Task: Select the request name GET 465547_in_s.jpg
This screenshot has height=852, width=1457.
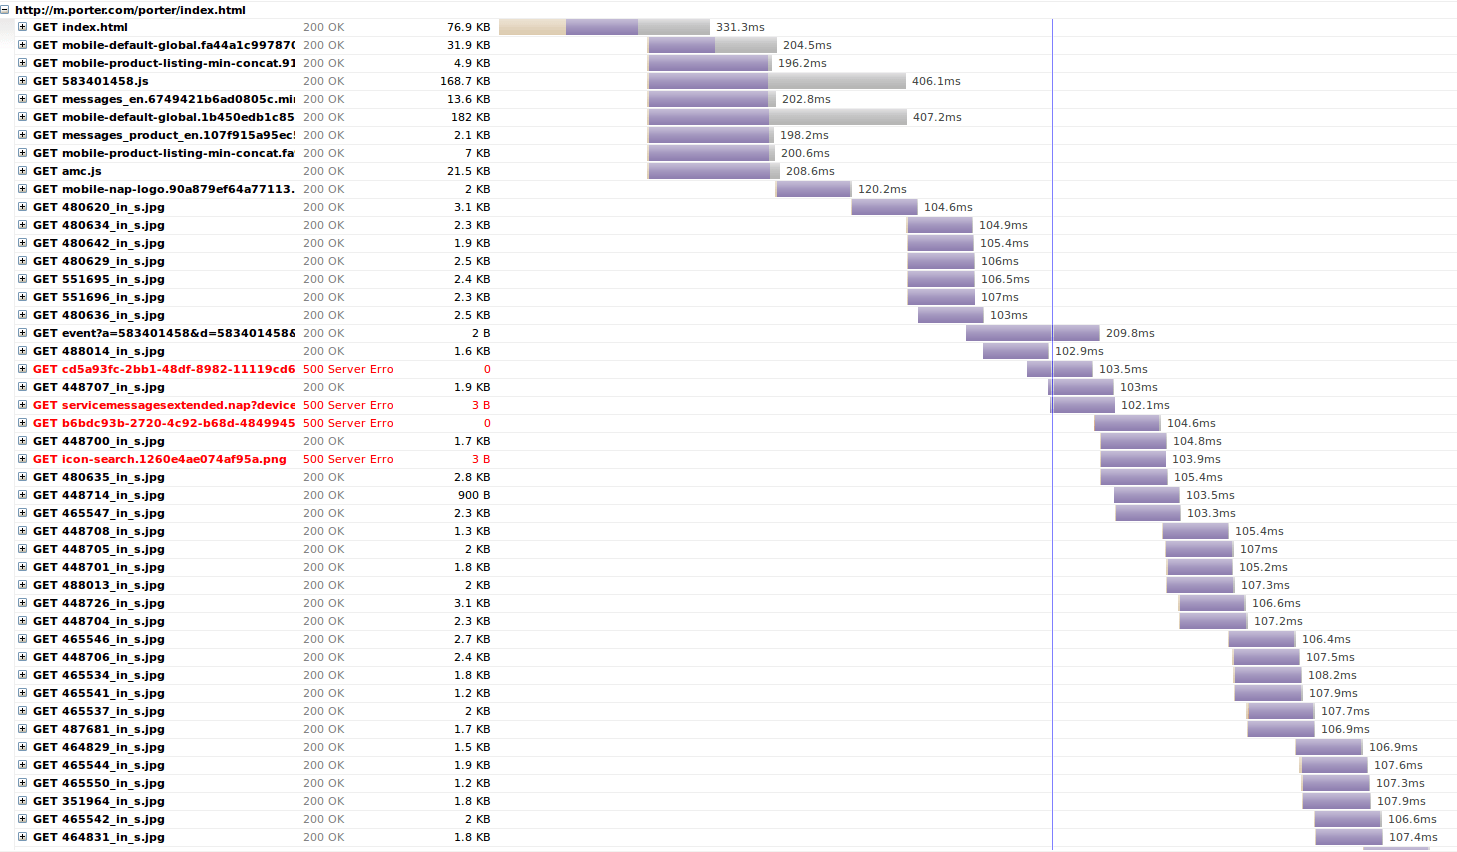Action: pos(99,513)
